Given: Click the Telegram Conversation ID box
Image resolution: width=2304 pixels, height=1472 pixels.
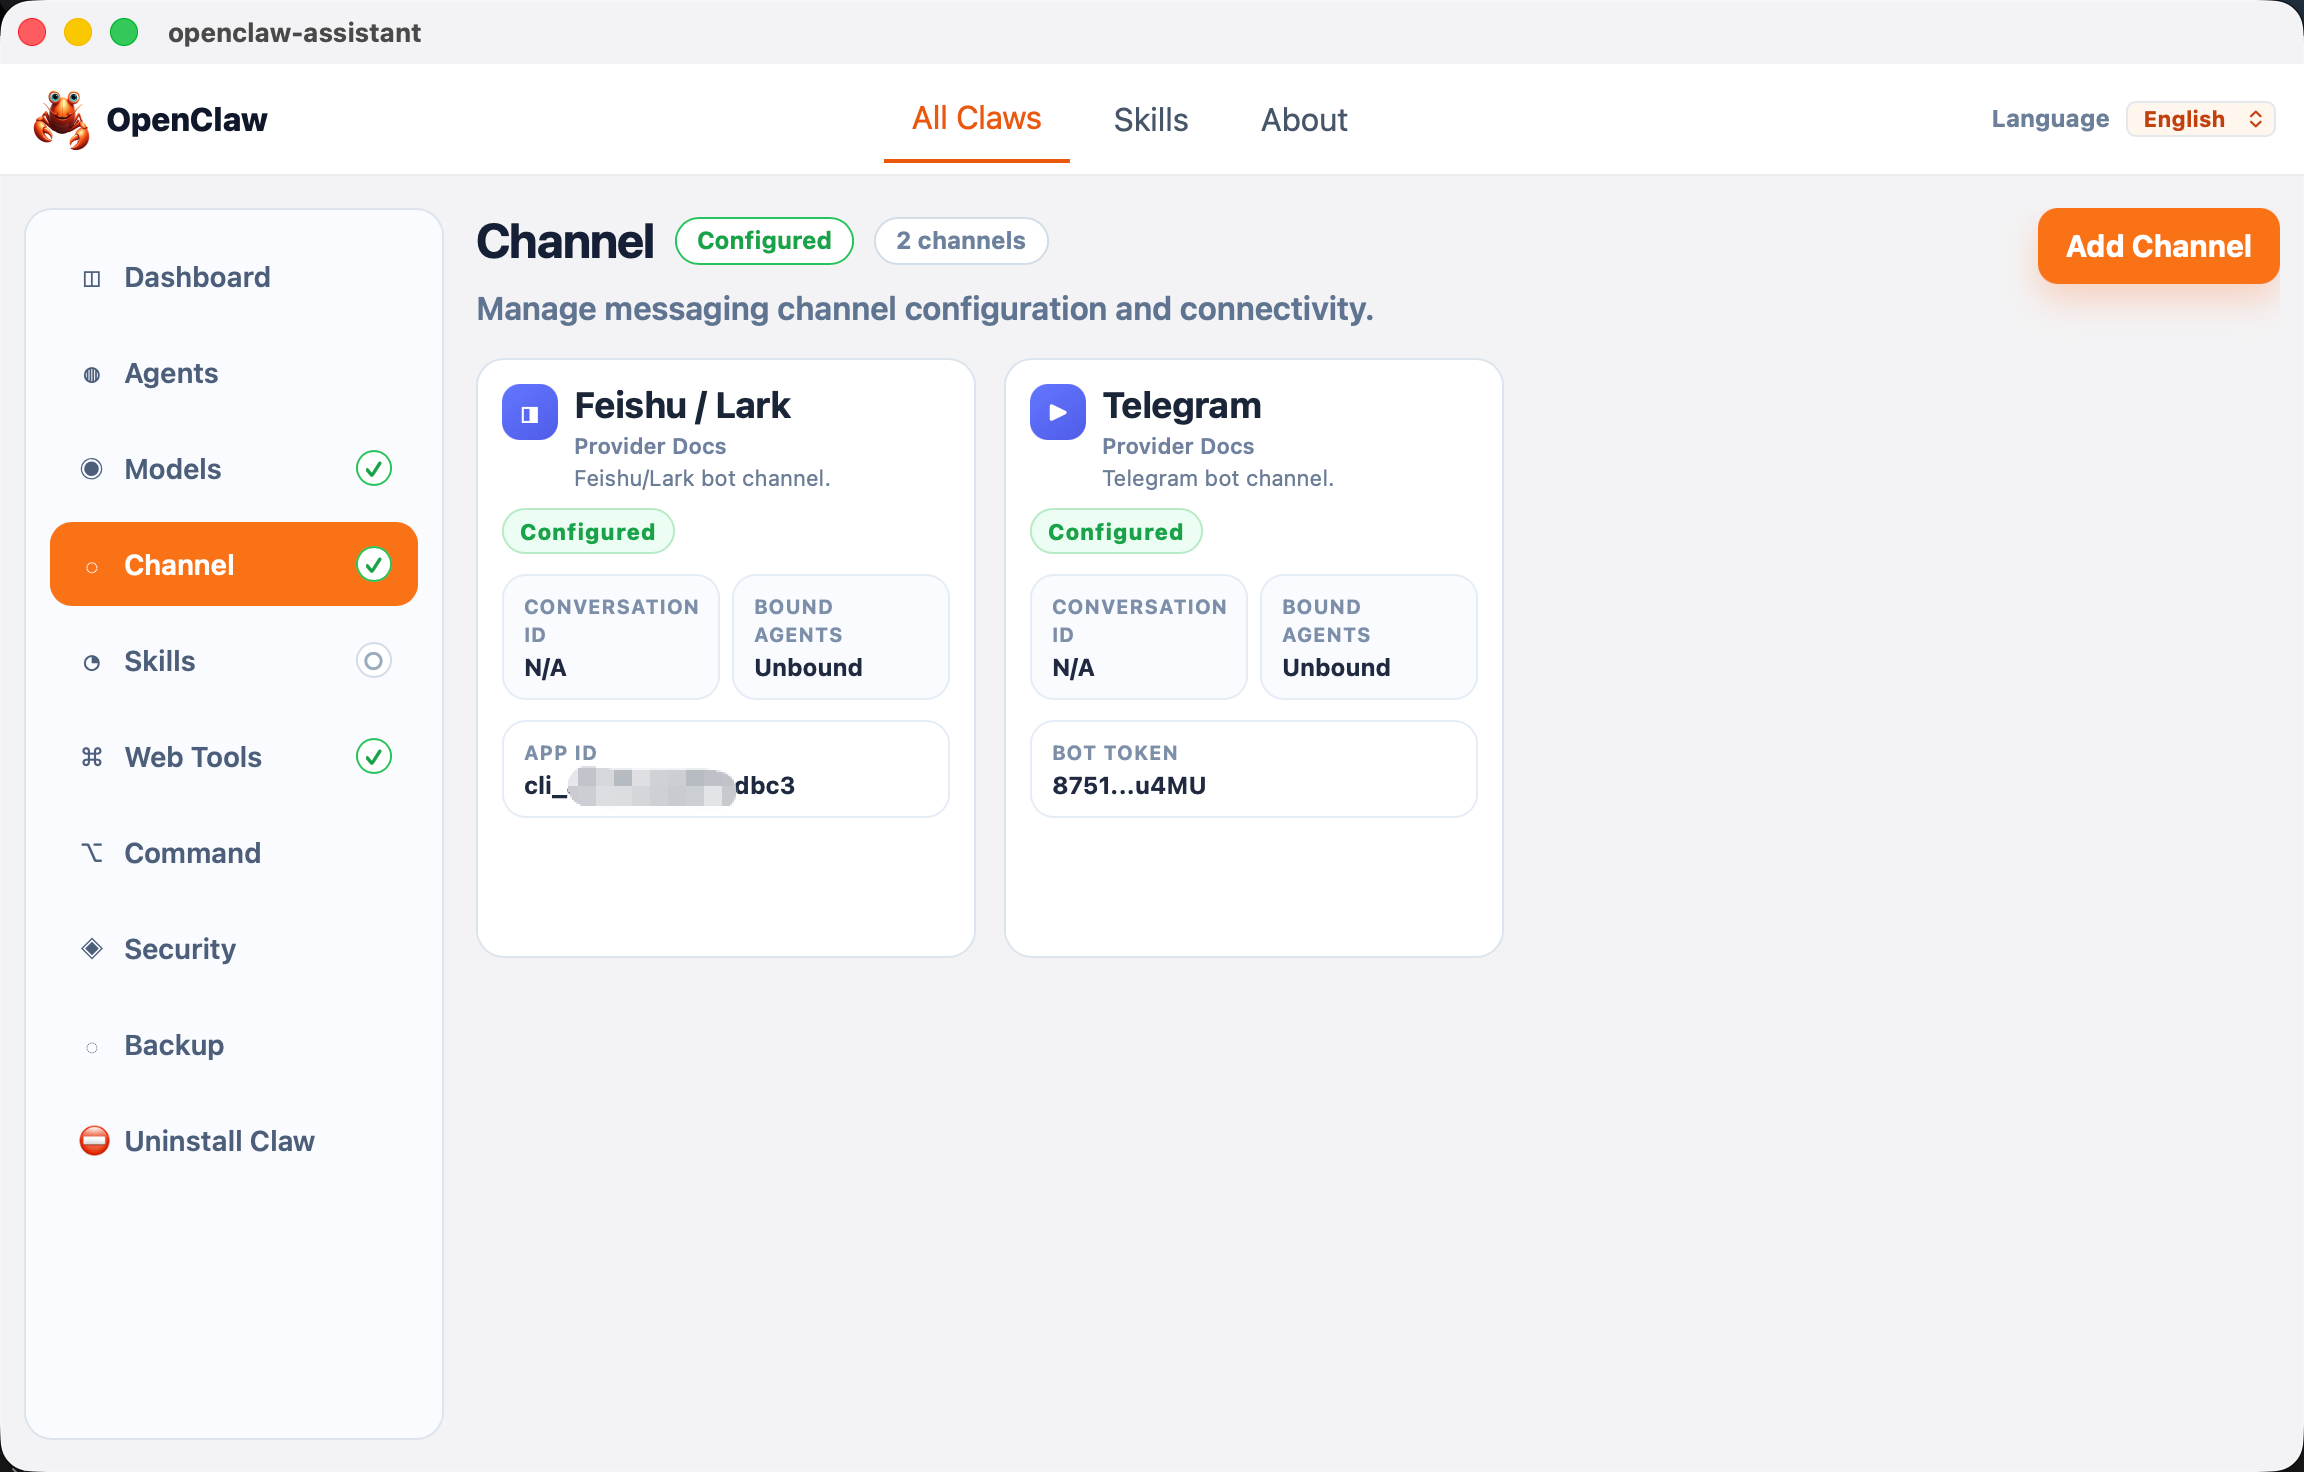Looking at the screenshot, I should pos(1139,637).
